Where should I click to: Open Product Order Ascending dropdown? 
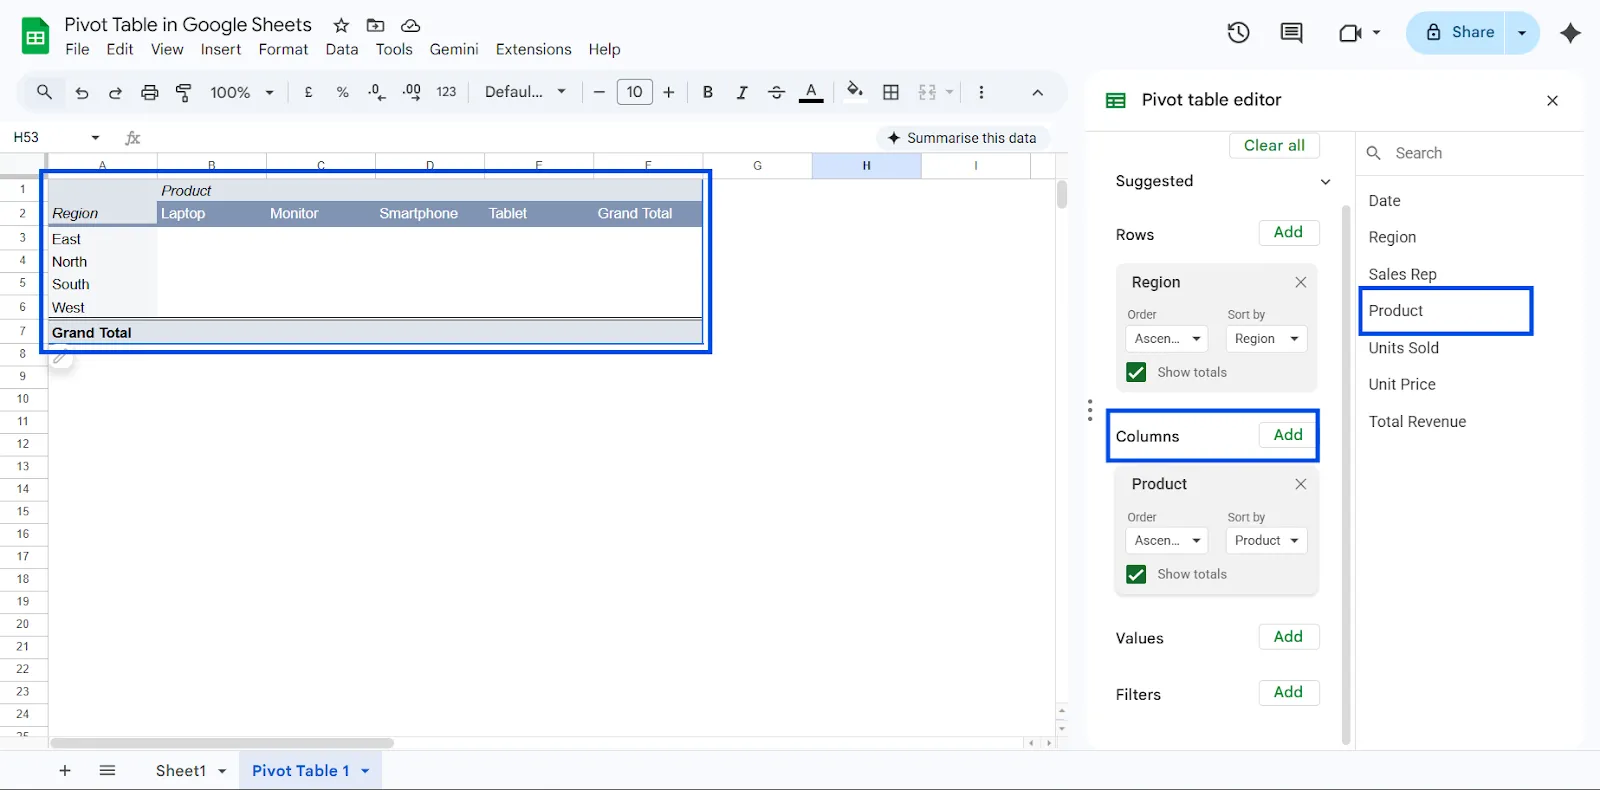(x=1167, y=541)
